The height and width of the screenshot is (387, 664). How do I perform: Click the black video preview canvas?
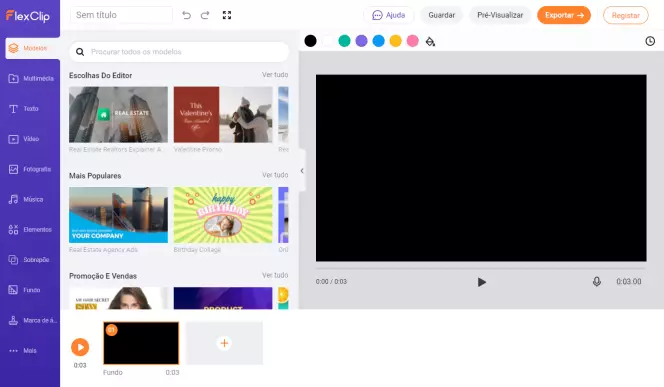click(481, 168)
